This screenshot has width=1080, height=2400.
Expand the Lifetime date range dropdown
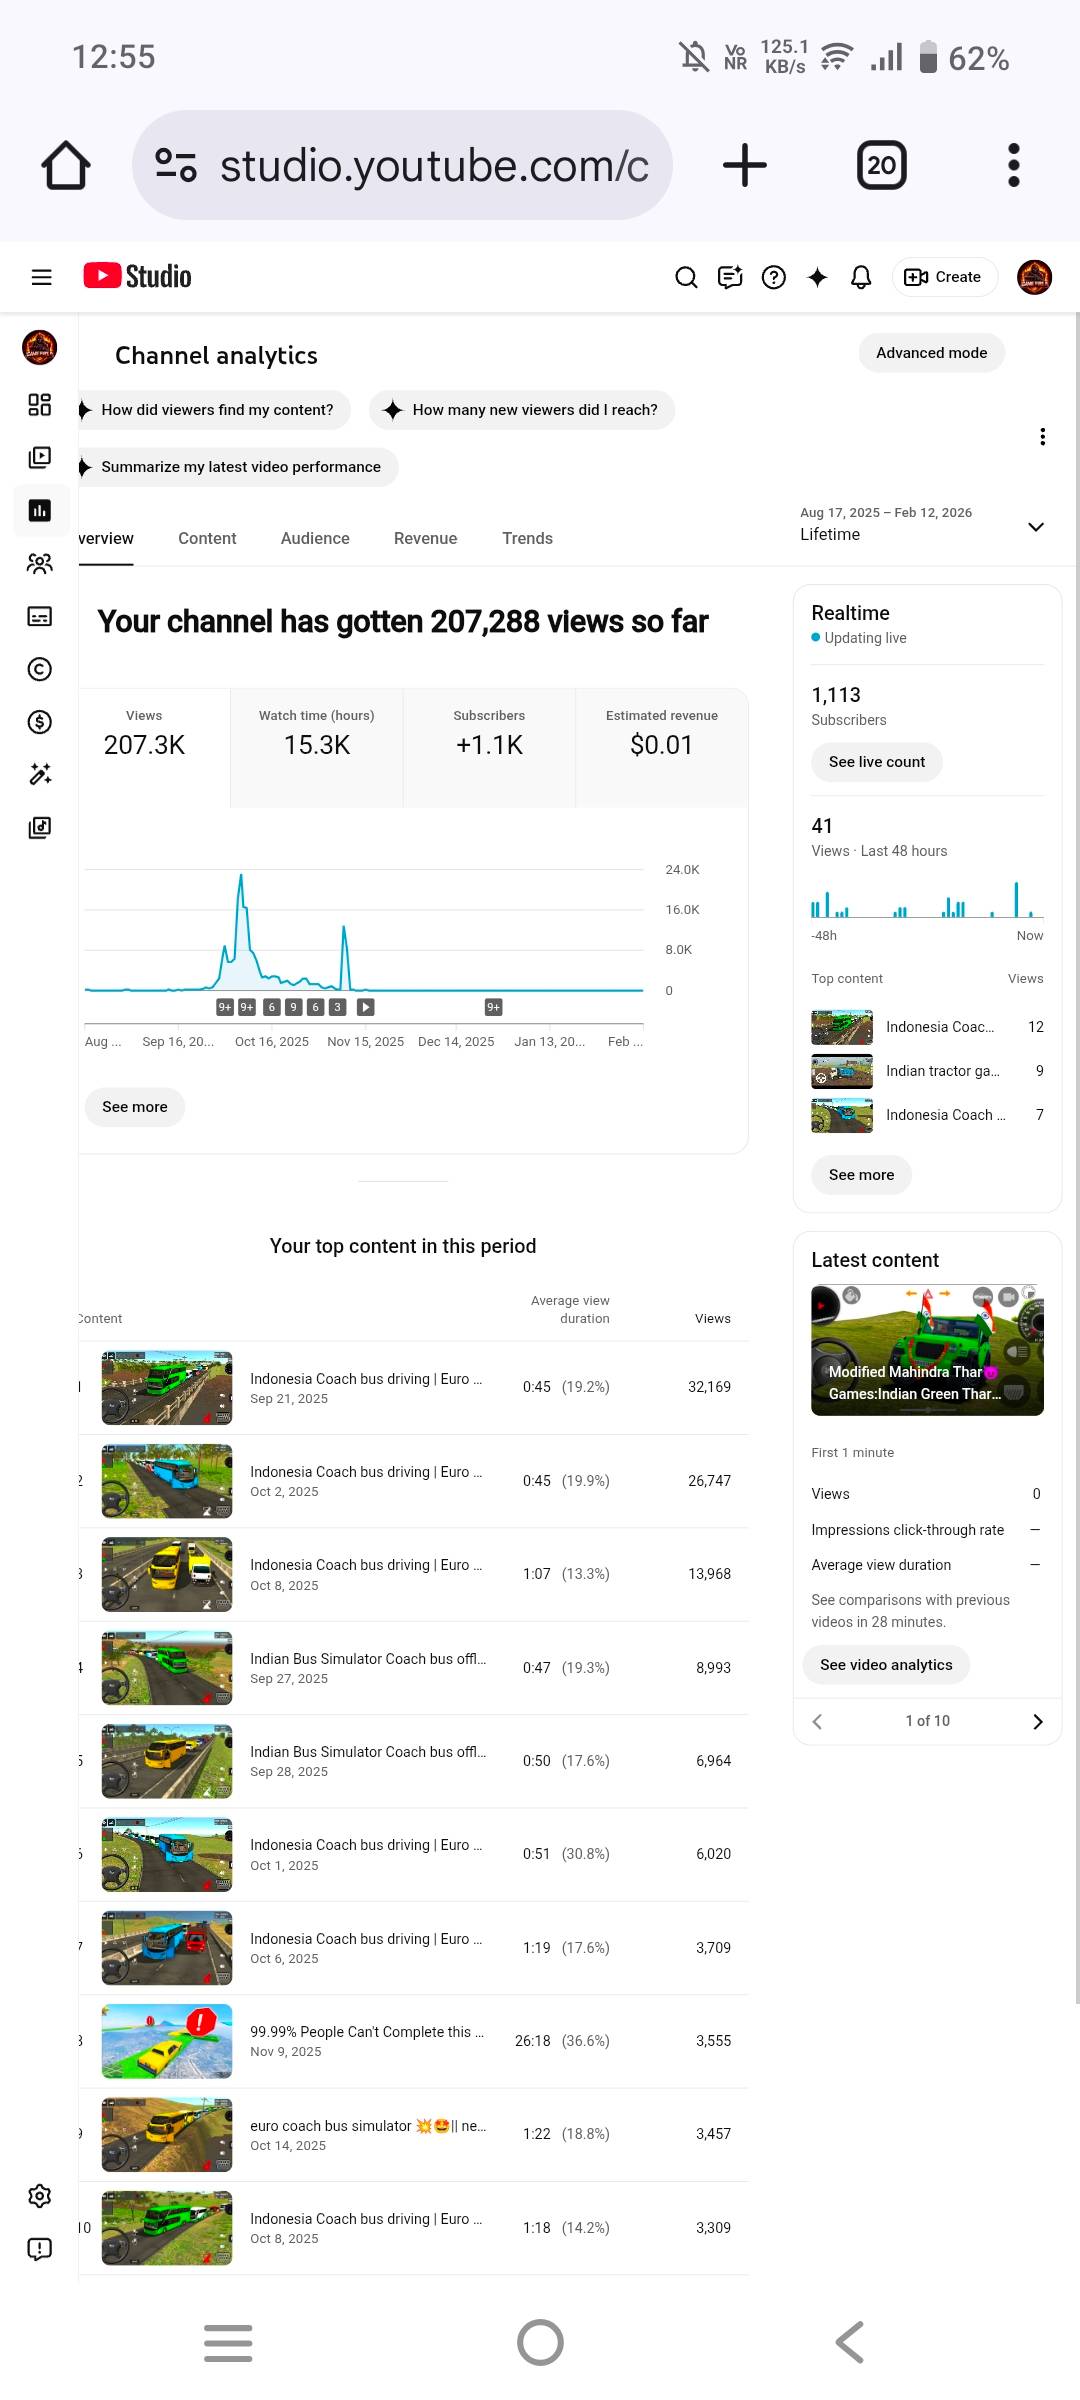coord(1036,527)
